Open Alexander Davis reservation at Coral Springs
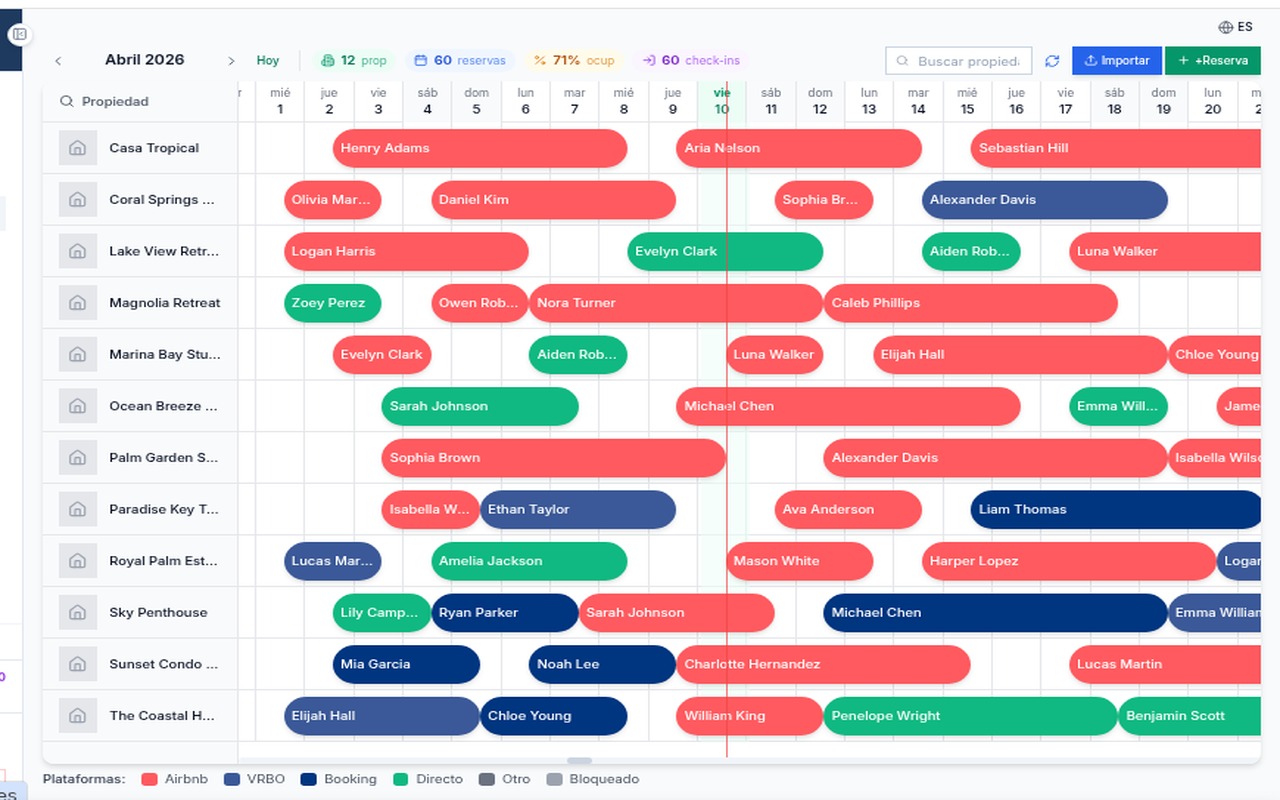1280x800 pixels. (x=1044, y=200)
